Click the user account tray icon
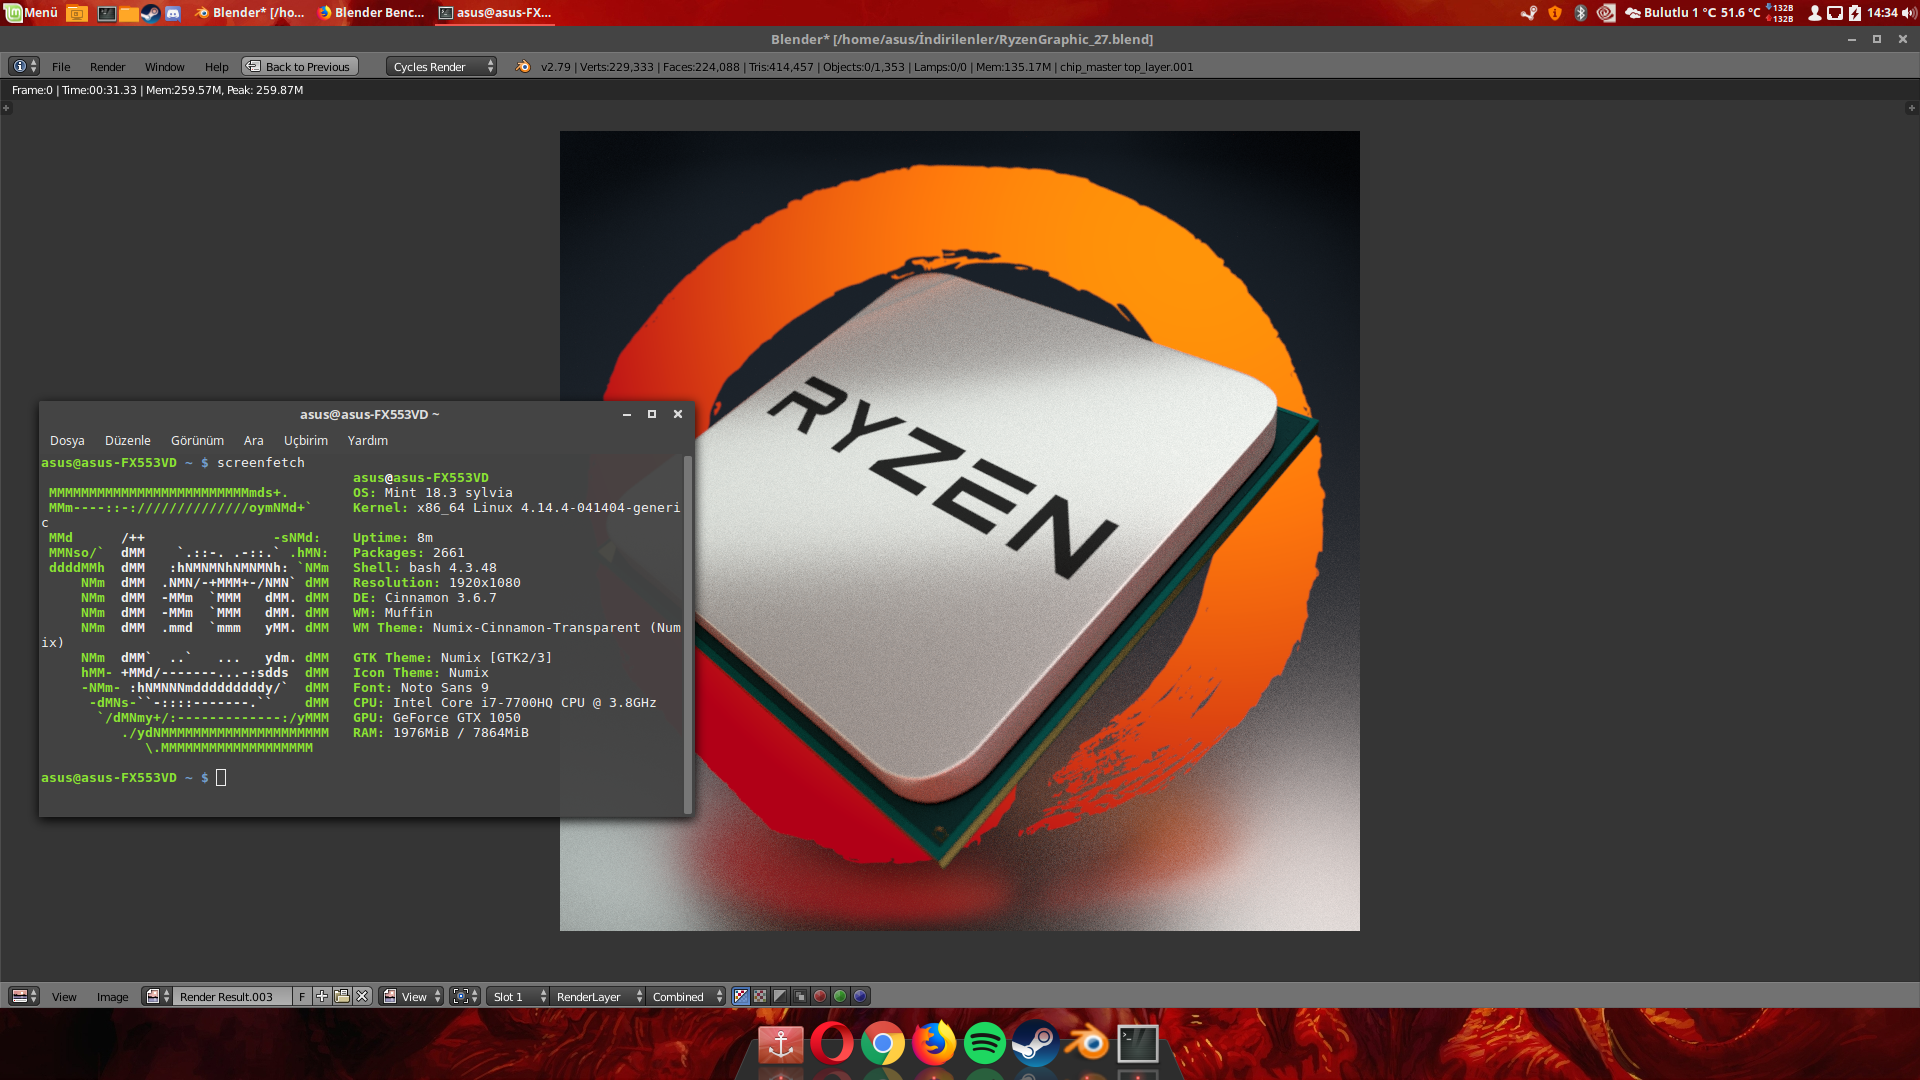The image size is (1920, 1080). click(x=1814, y=13)
